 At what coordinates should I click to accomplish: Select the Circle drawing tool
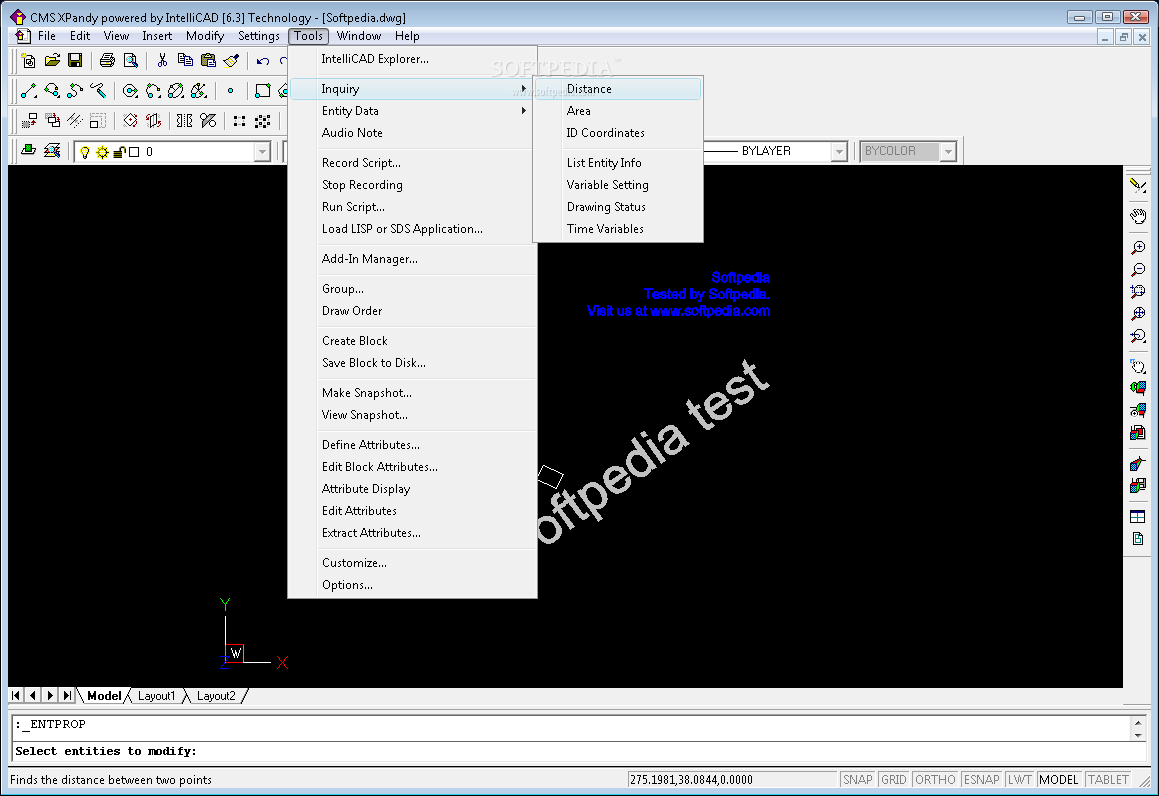pos(130,91)
